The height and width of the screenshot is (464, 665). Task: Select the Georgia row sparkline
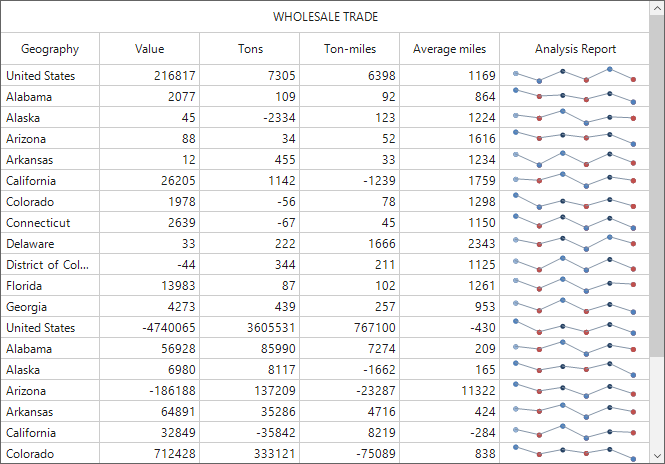(575, 306)
